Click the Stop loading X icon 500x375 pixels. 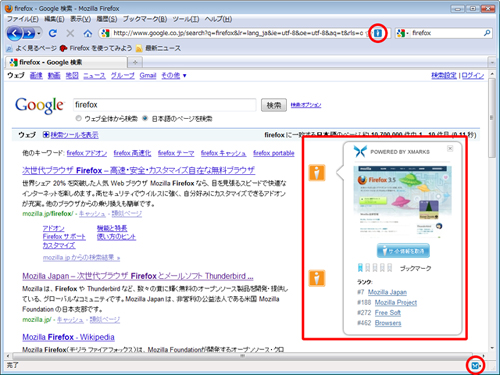70,33
